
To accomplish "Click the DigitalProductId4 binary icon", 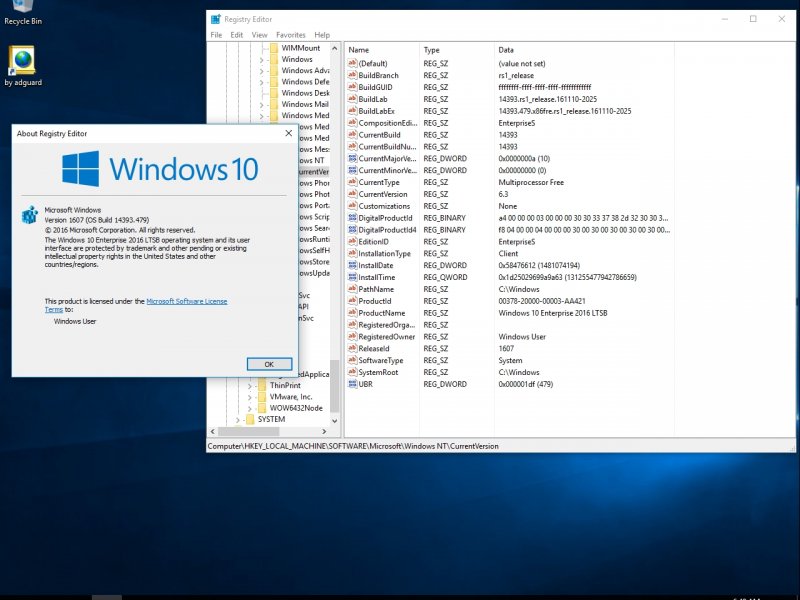I will pyautogui.click(x=352, y=230).
